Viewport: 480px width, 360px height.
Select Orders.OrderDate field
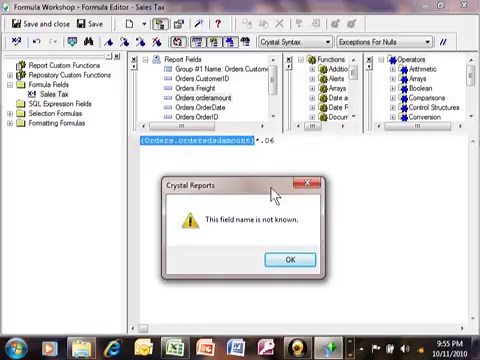pyautogui.click(x=200, y=107)
